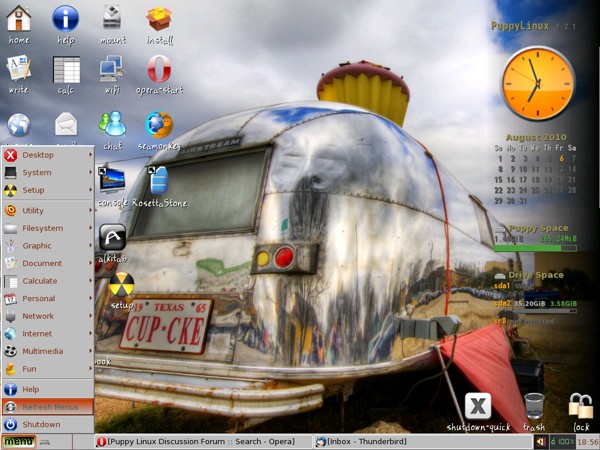Open the Fun submenu
The image size is (600, 450).
click(48, 369)
